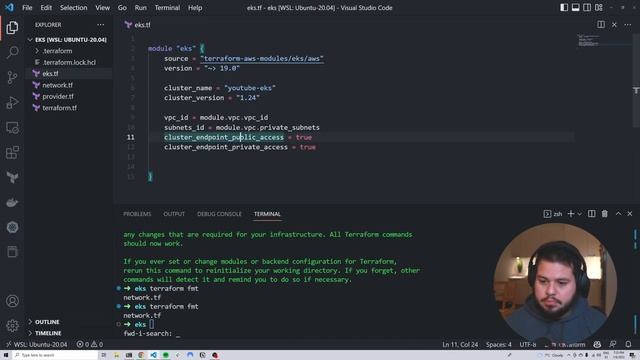The width and height of the screenshot is (640, 360).
Task: Click the zsh terminal shell label
Action: pos(553,214)
